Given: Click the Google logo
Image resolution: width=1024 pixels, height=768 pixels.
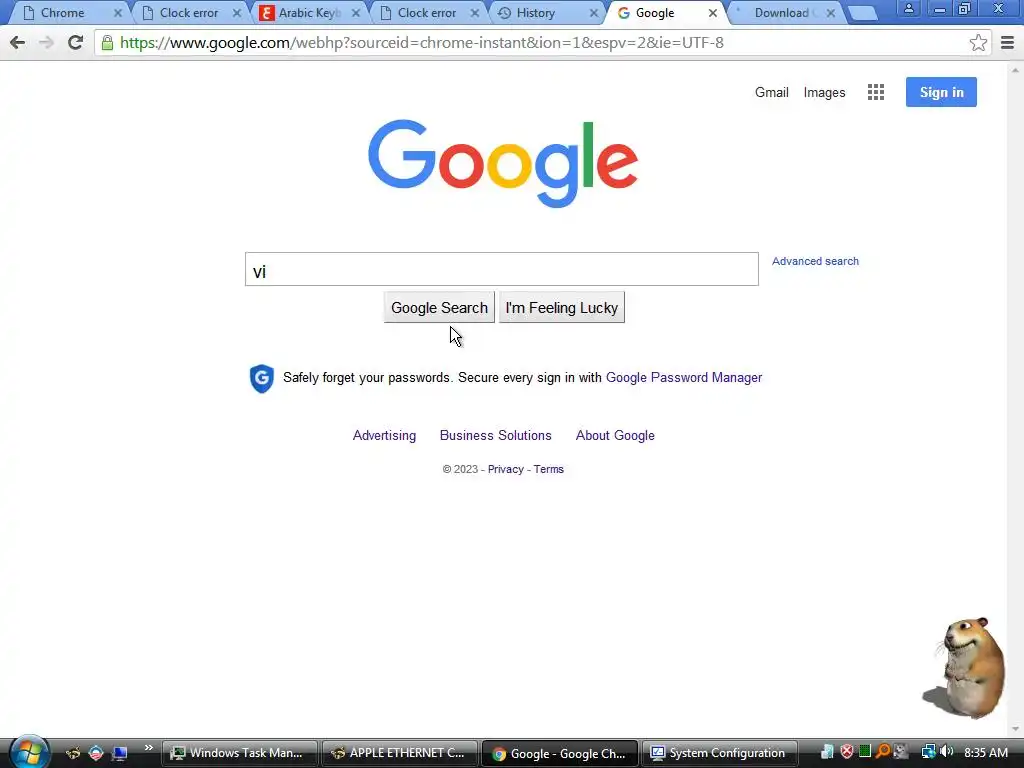Looking at the screenshot, I should (503, 163).
